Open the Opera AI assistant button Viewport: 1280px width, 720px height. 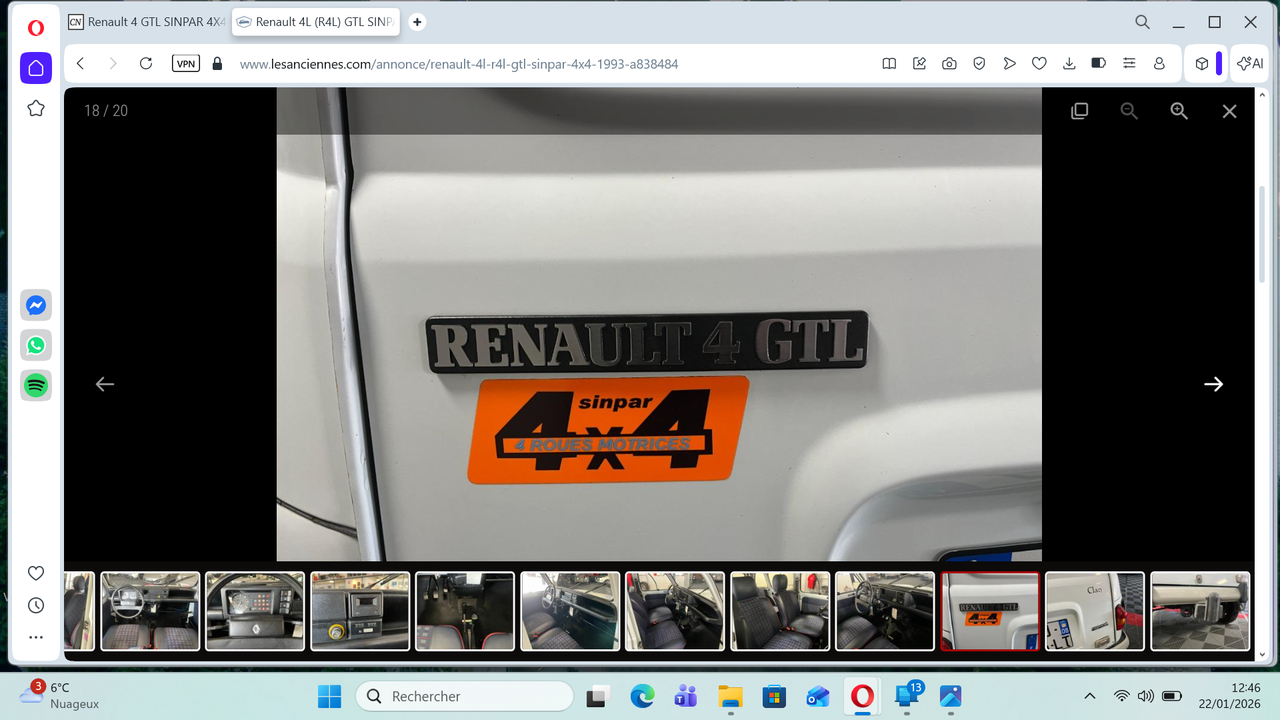pyautogui.click(x=1250, y=63)
